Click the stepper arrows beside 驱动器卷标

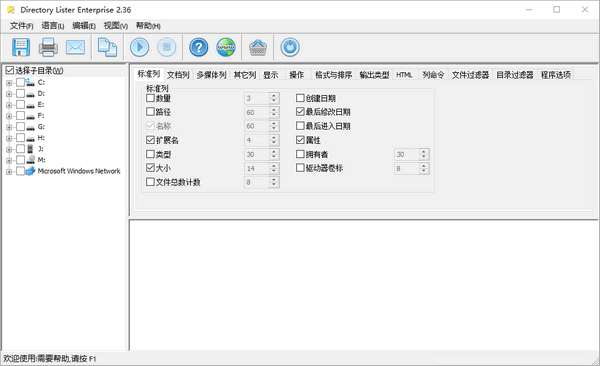(424, 168)
